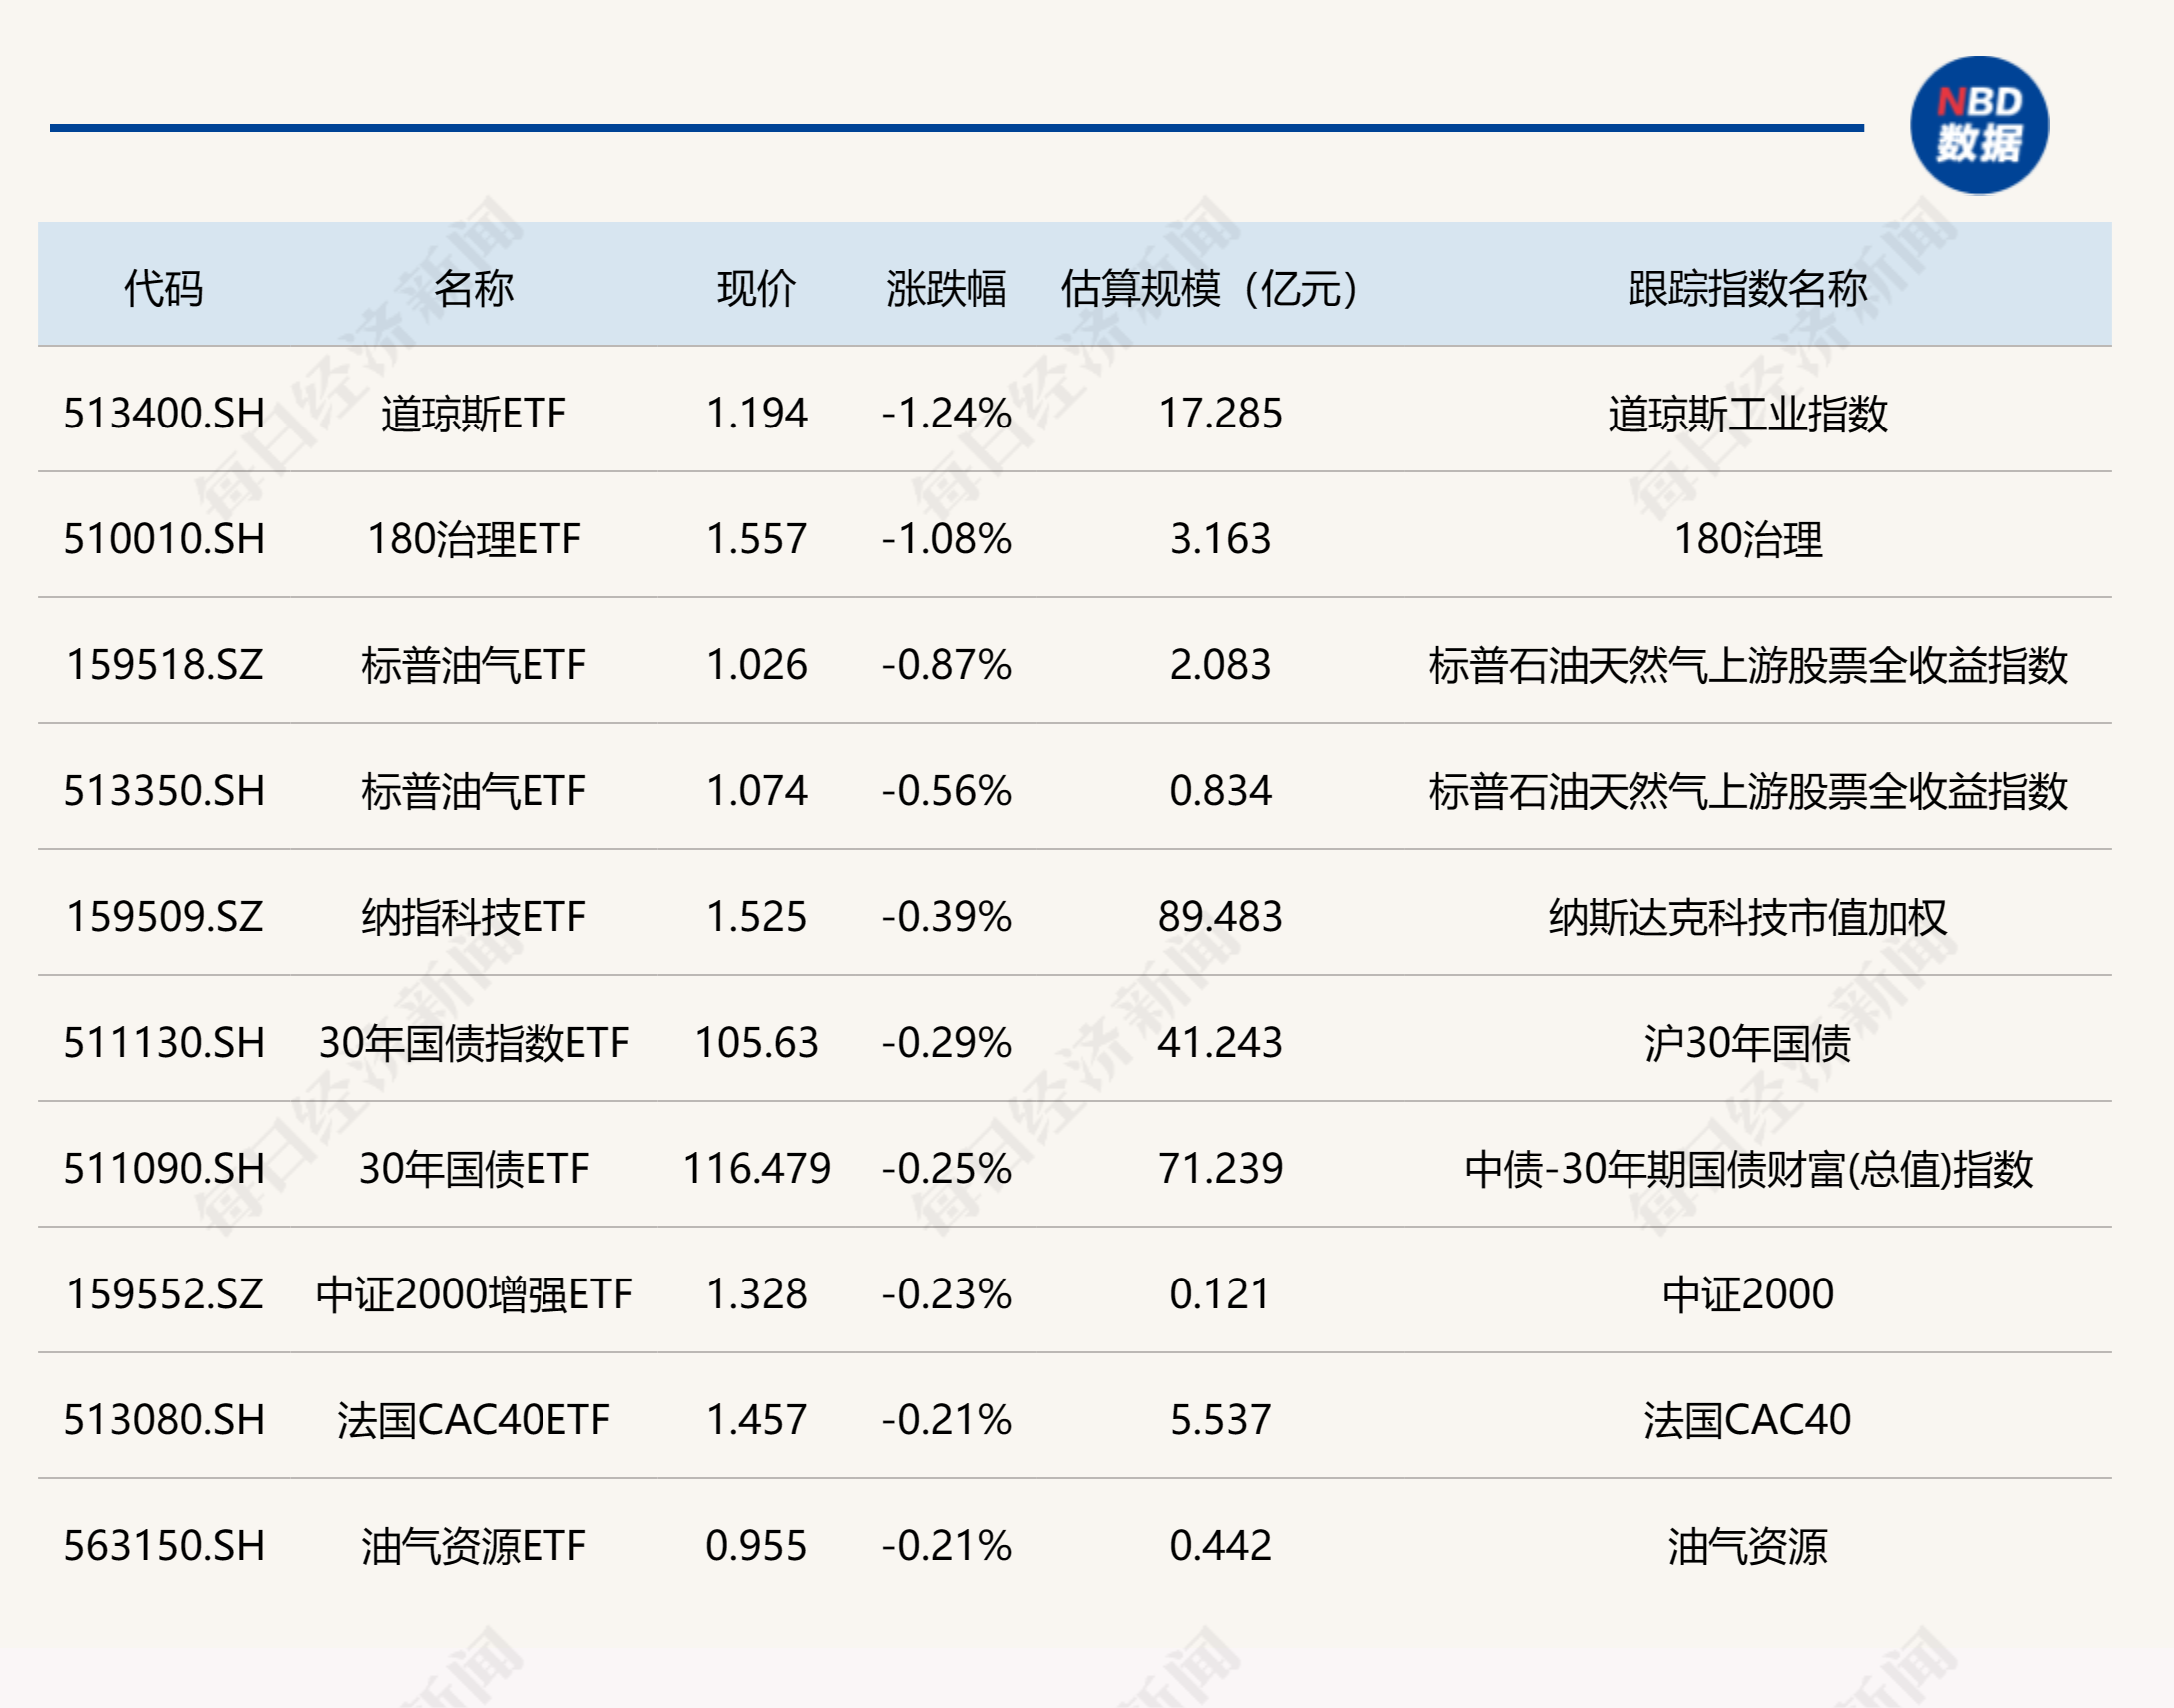Click the 180治理 index name cell
The height and width of the screenshot is (1708, 2174).
1748,539
